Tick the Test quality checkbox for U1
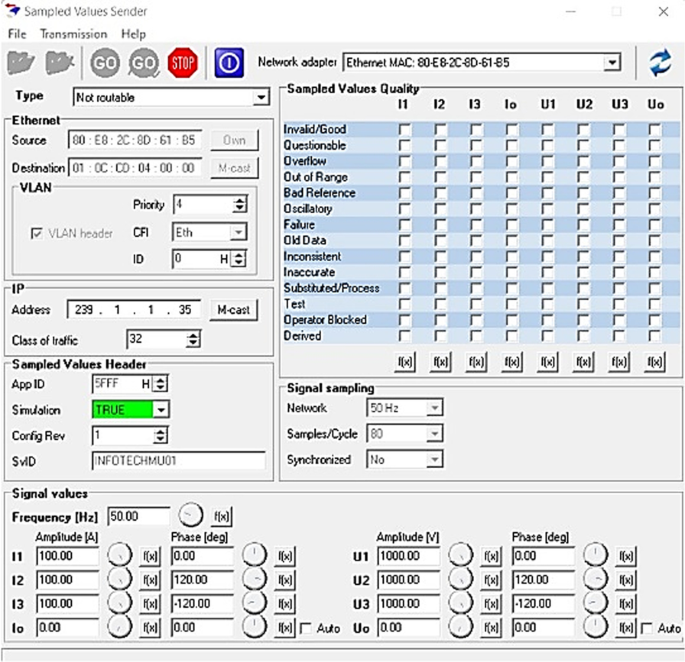This screenshot has height=662, width=685. [547, 304]
